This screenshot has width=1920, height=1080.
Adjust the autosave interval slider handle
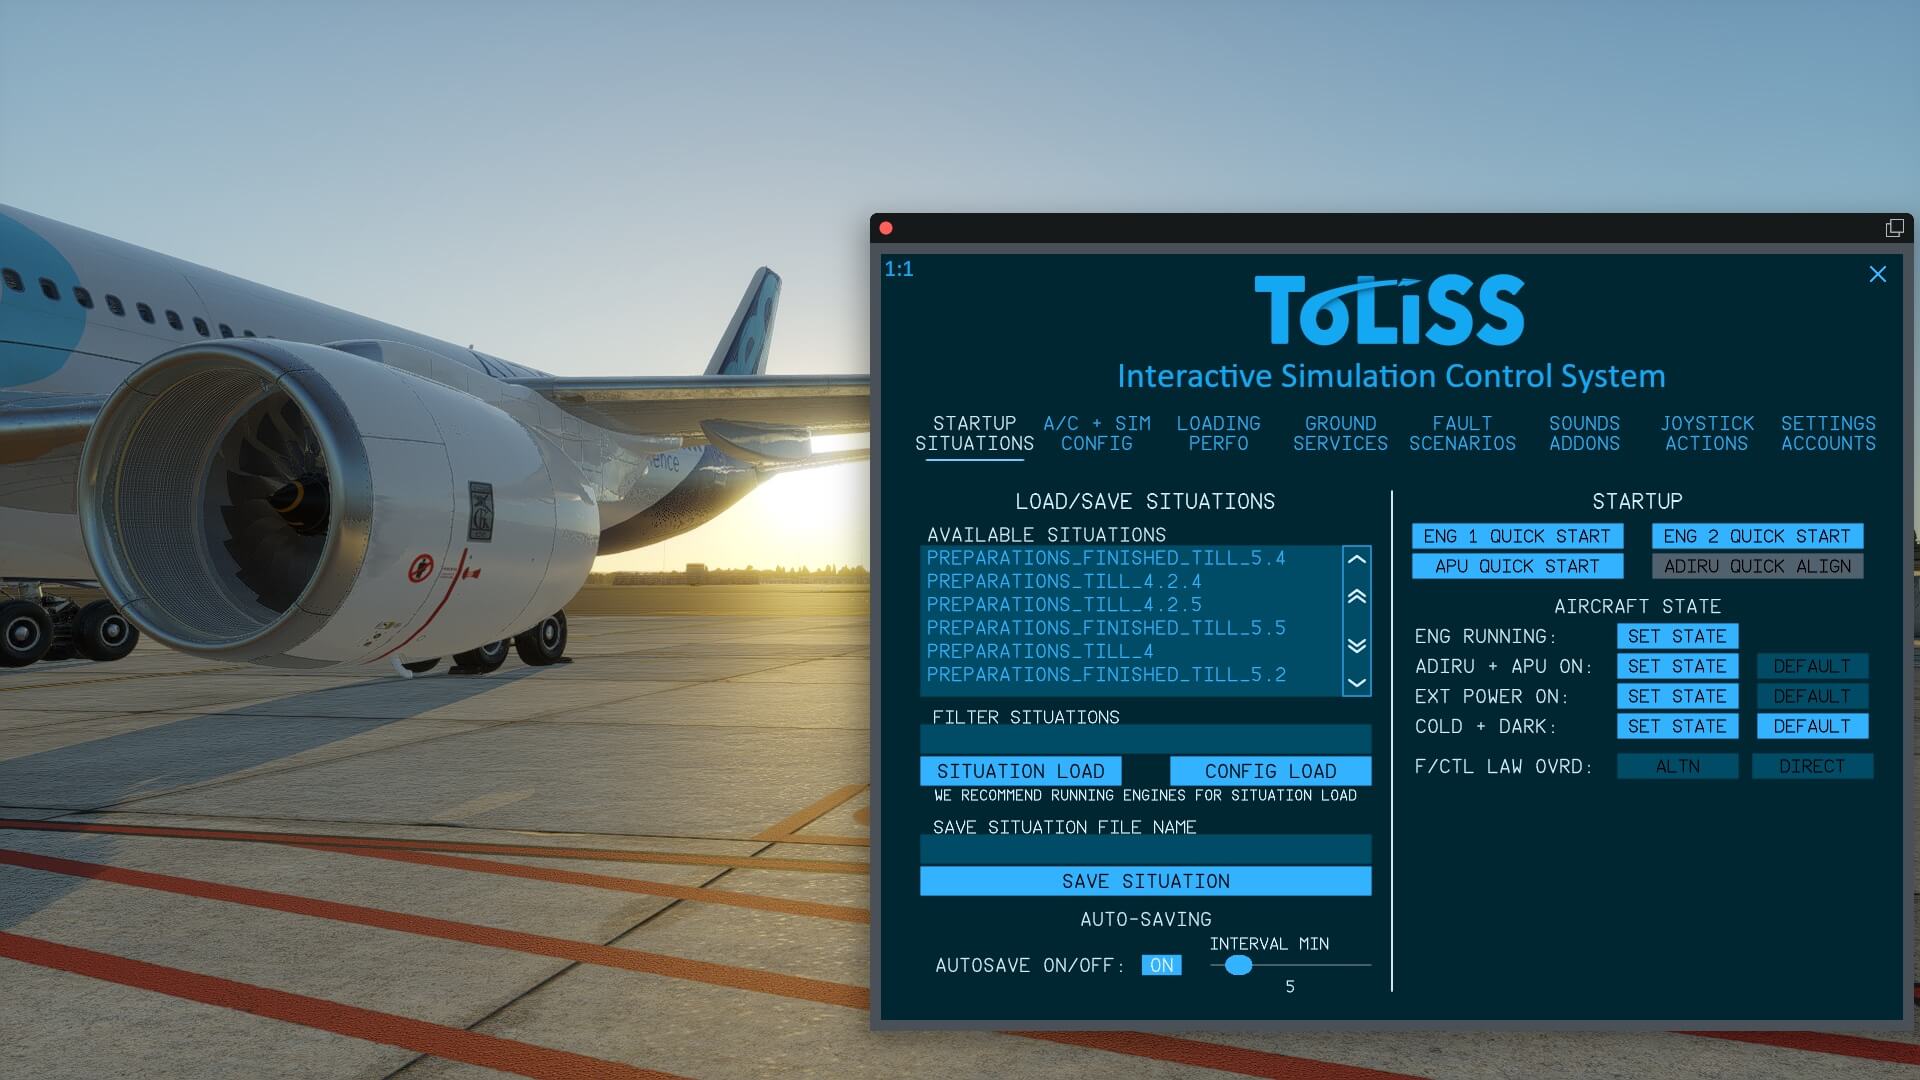[1238, 965]
